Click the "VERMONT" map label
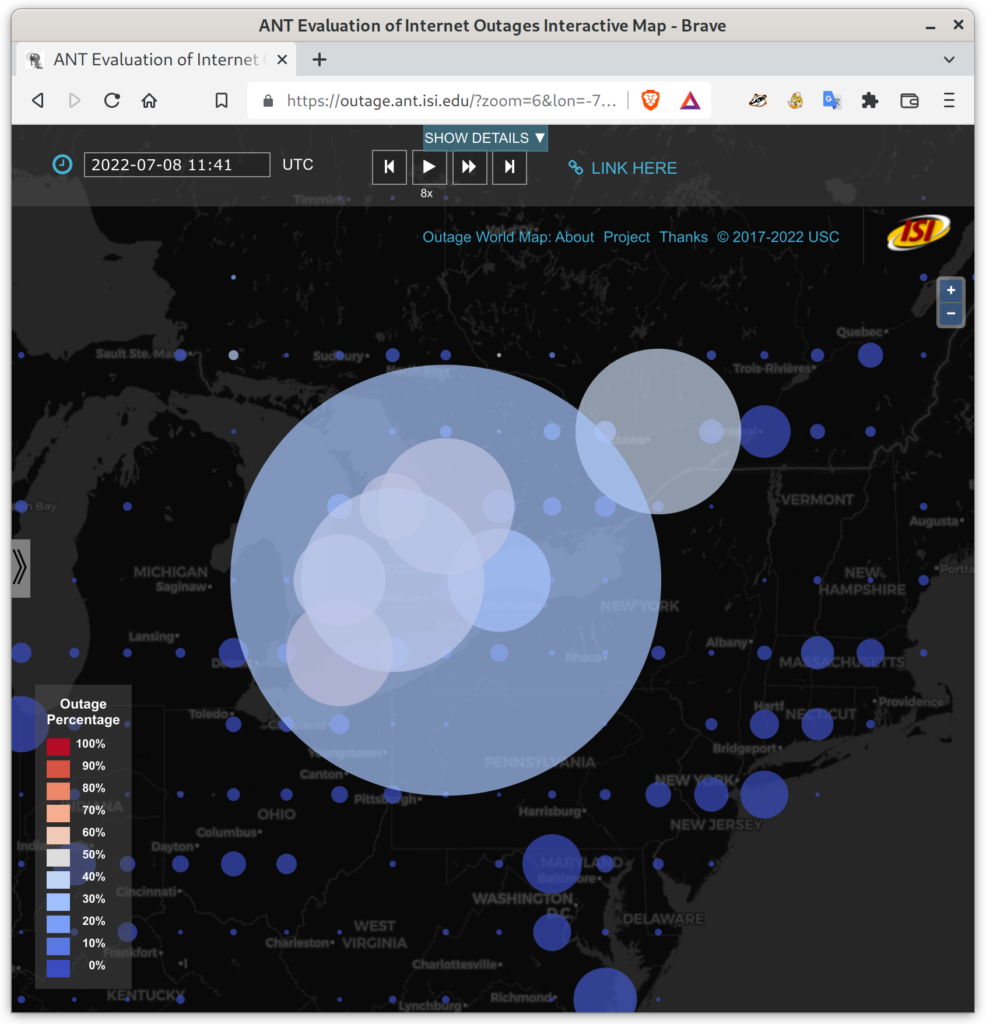 (817, 500)
